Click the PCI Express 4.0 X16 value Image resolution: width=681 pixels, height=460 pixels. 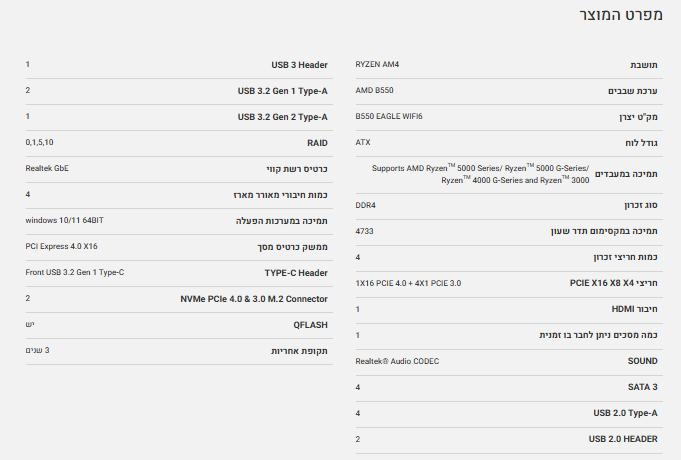tap(61, 246)
